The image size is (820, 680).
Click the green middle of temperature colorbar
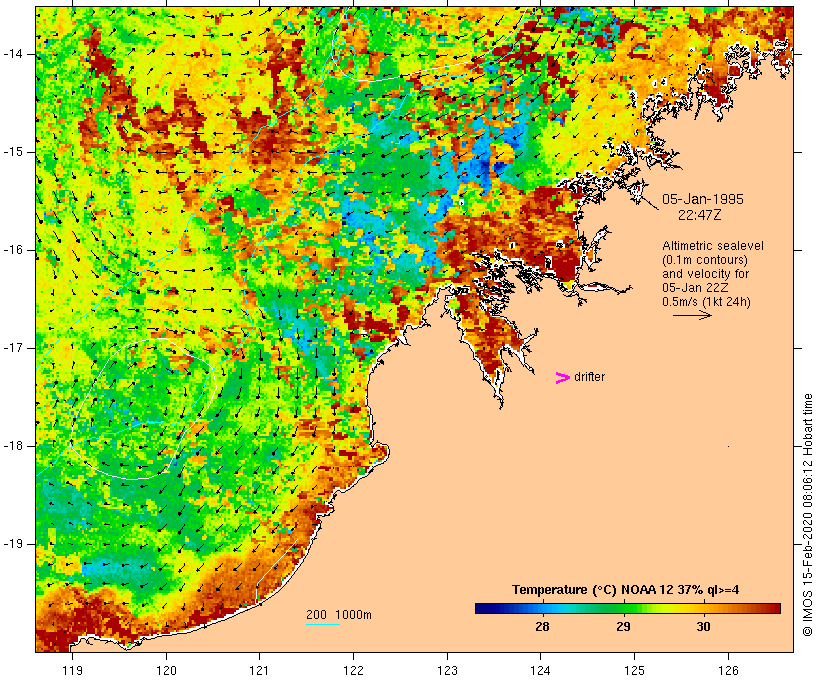tap(628, 608)
